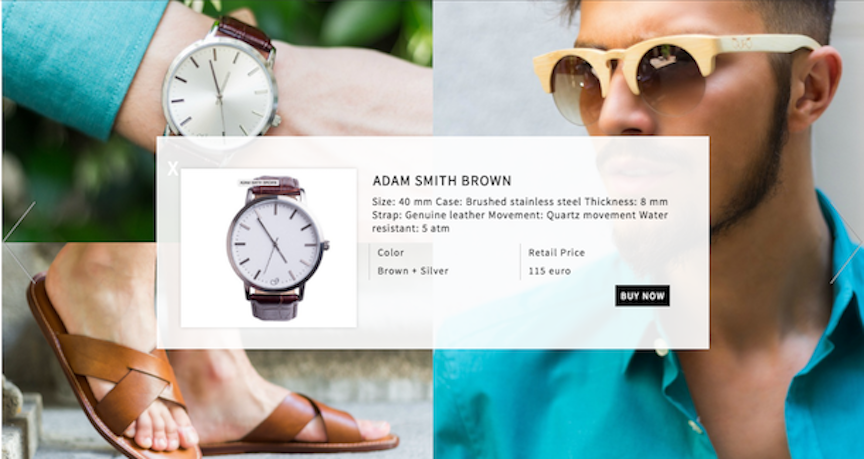Viewport: 864px width, 459px height.
Task: Click the Retail Price label
Action: 557,253
